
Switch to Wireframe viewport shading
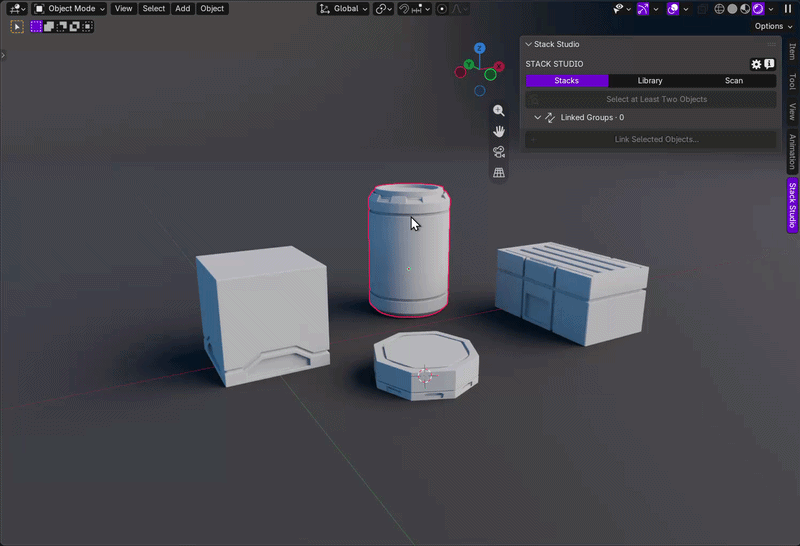[719, 9]
